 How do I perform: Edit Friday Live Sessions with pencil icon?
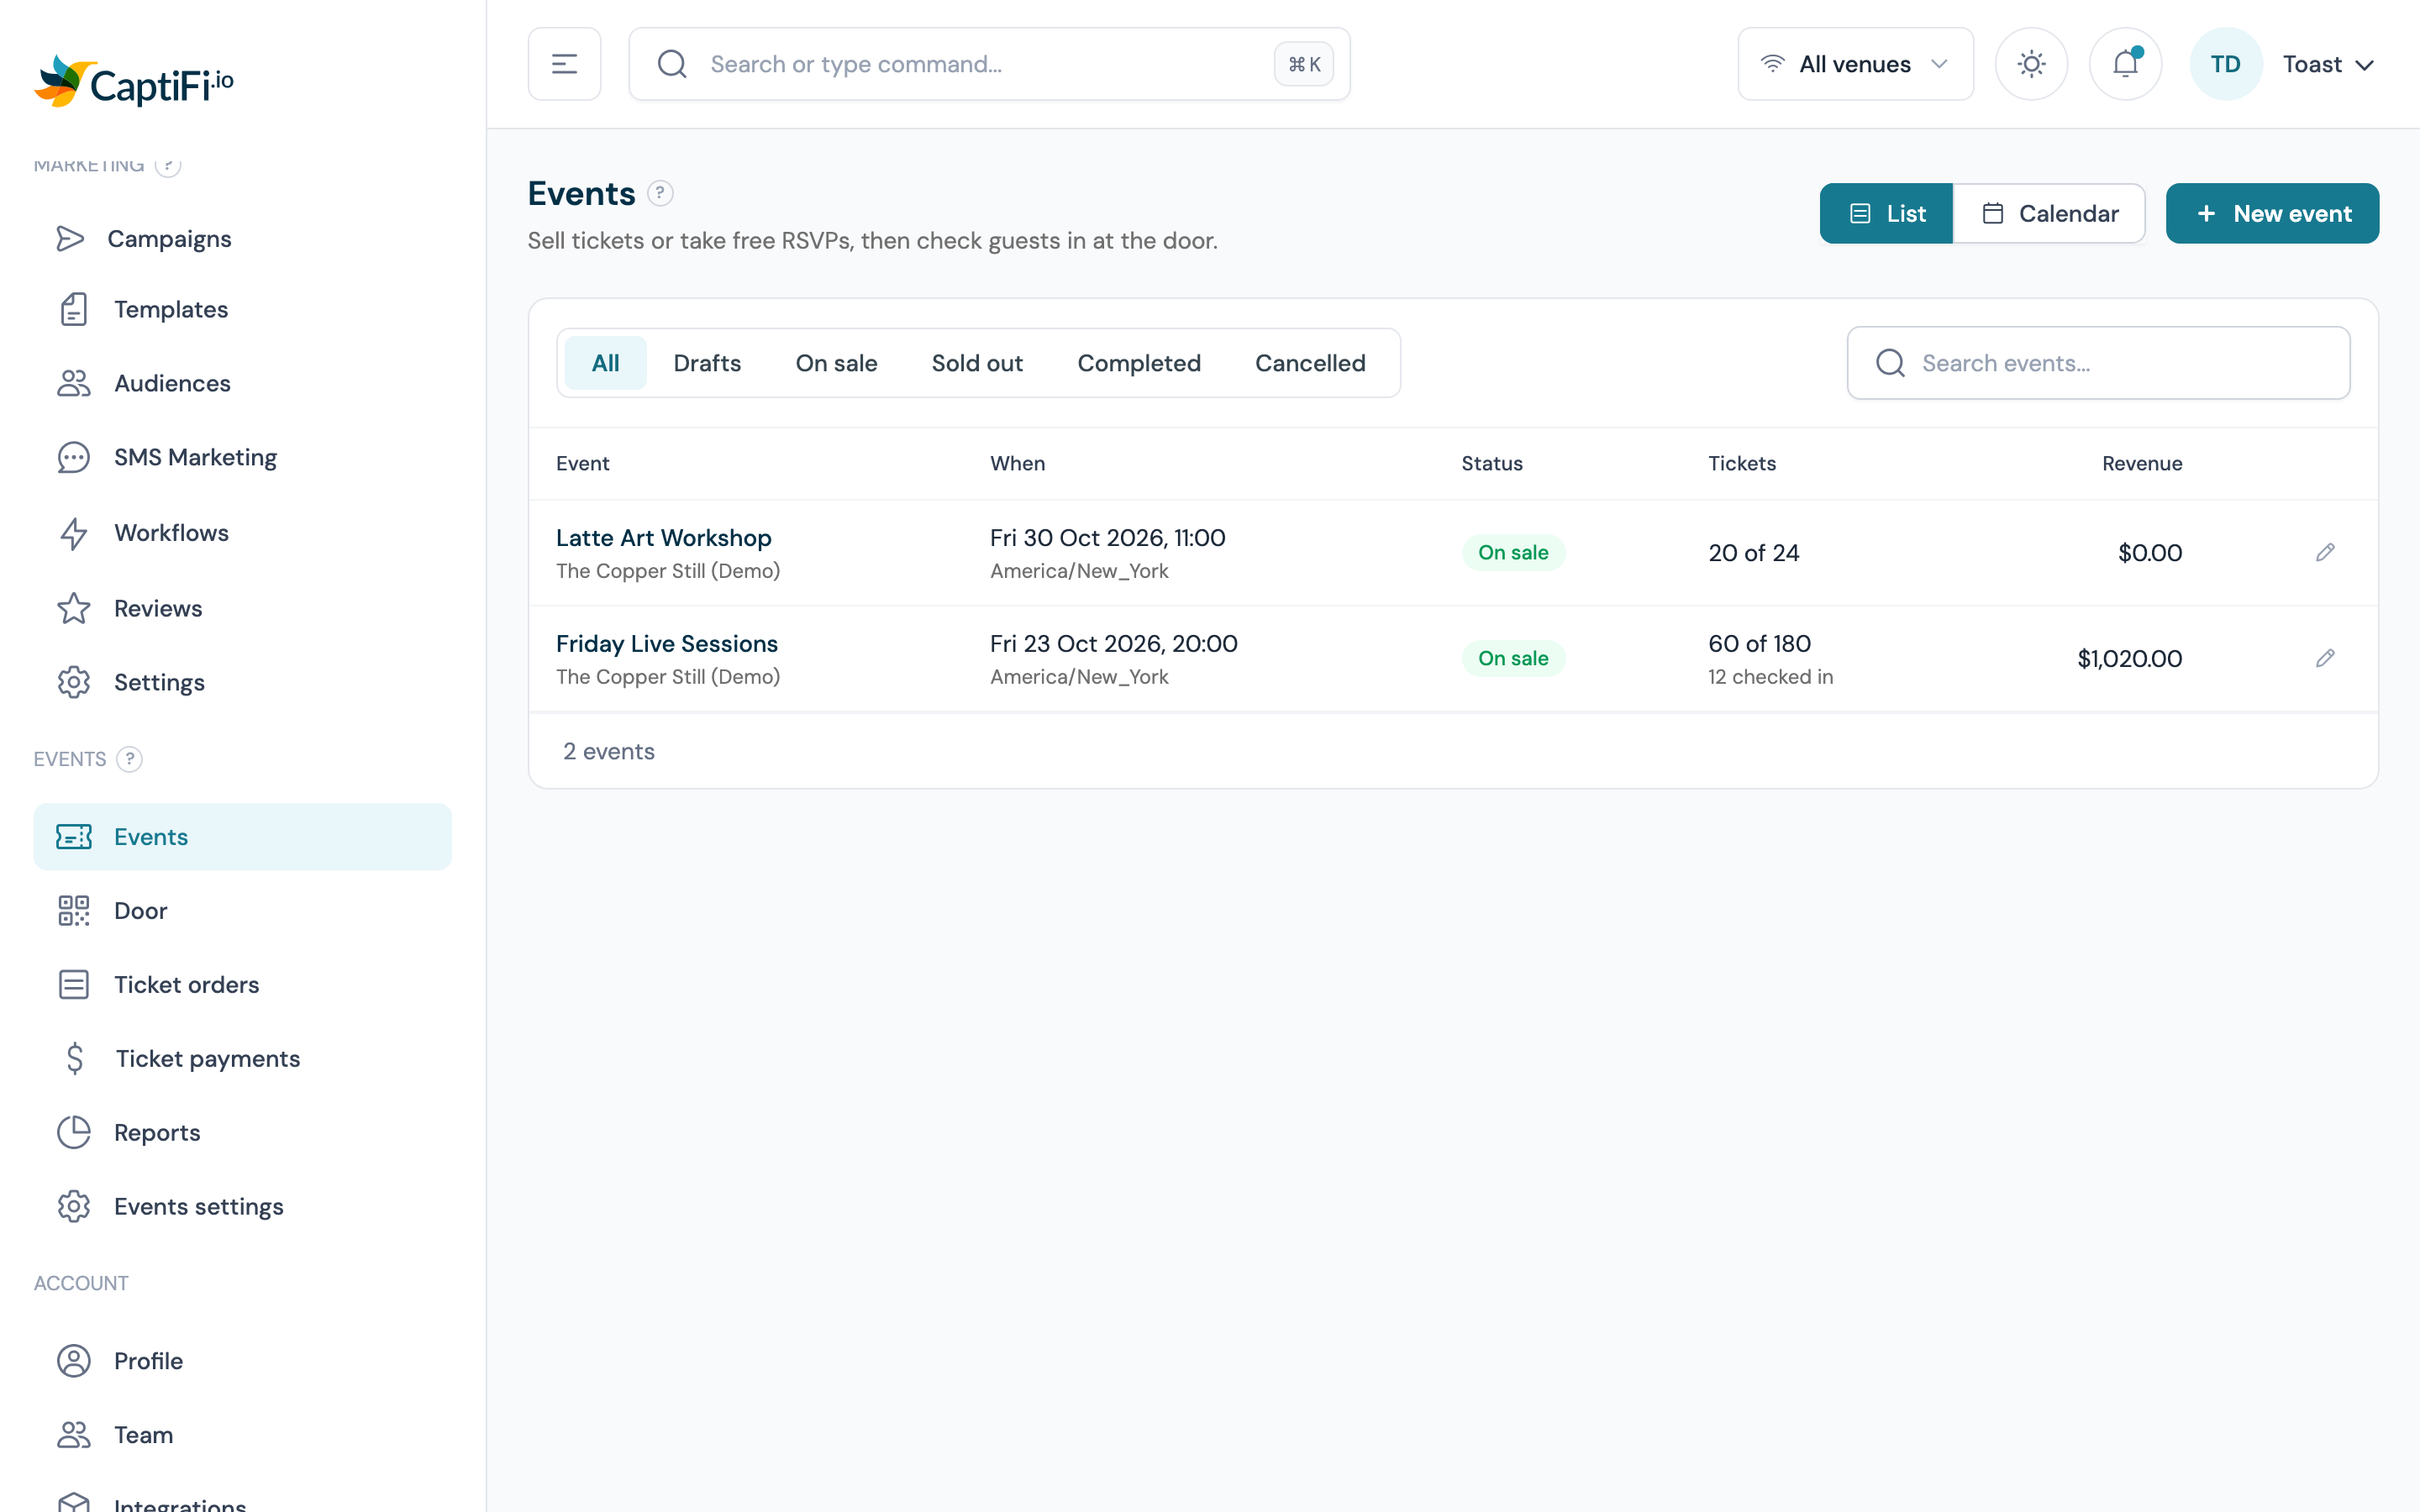pyautogui.click(x=2325, y=658)
